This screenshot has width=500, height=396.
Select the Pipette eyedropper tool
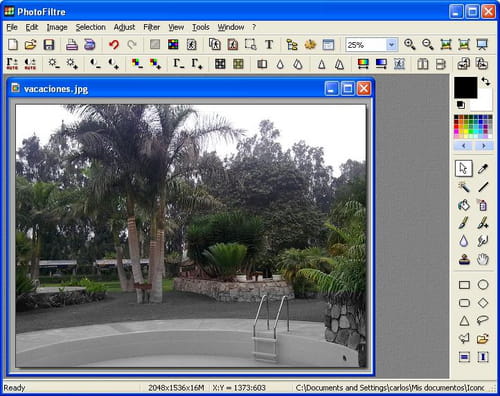483,168
